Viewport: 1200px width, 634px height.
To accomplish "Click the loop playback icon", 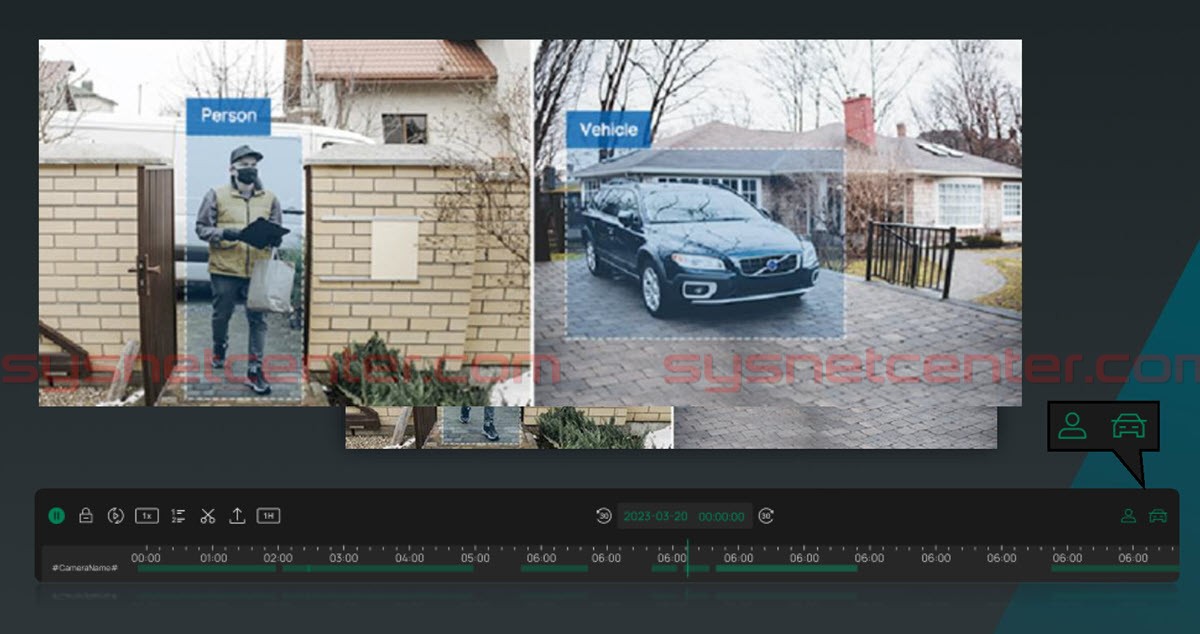I will [116, 516].
